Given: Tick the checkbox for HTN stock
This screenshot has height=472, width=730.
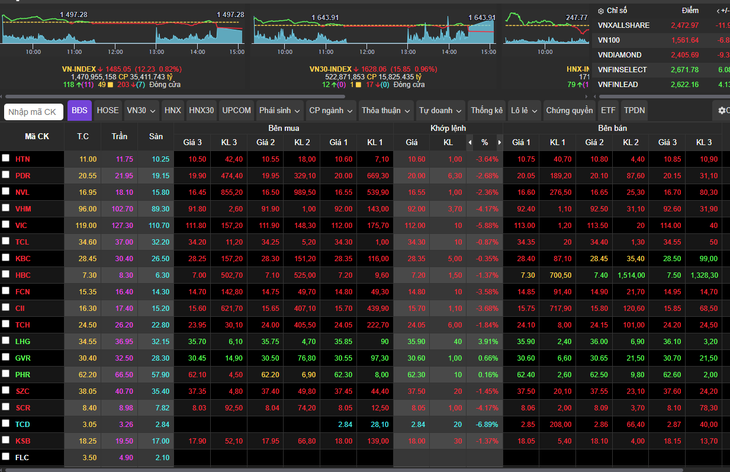Looking at the screenshot, I should click(6, 158).
